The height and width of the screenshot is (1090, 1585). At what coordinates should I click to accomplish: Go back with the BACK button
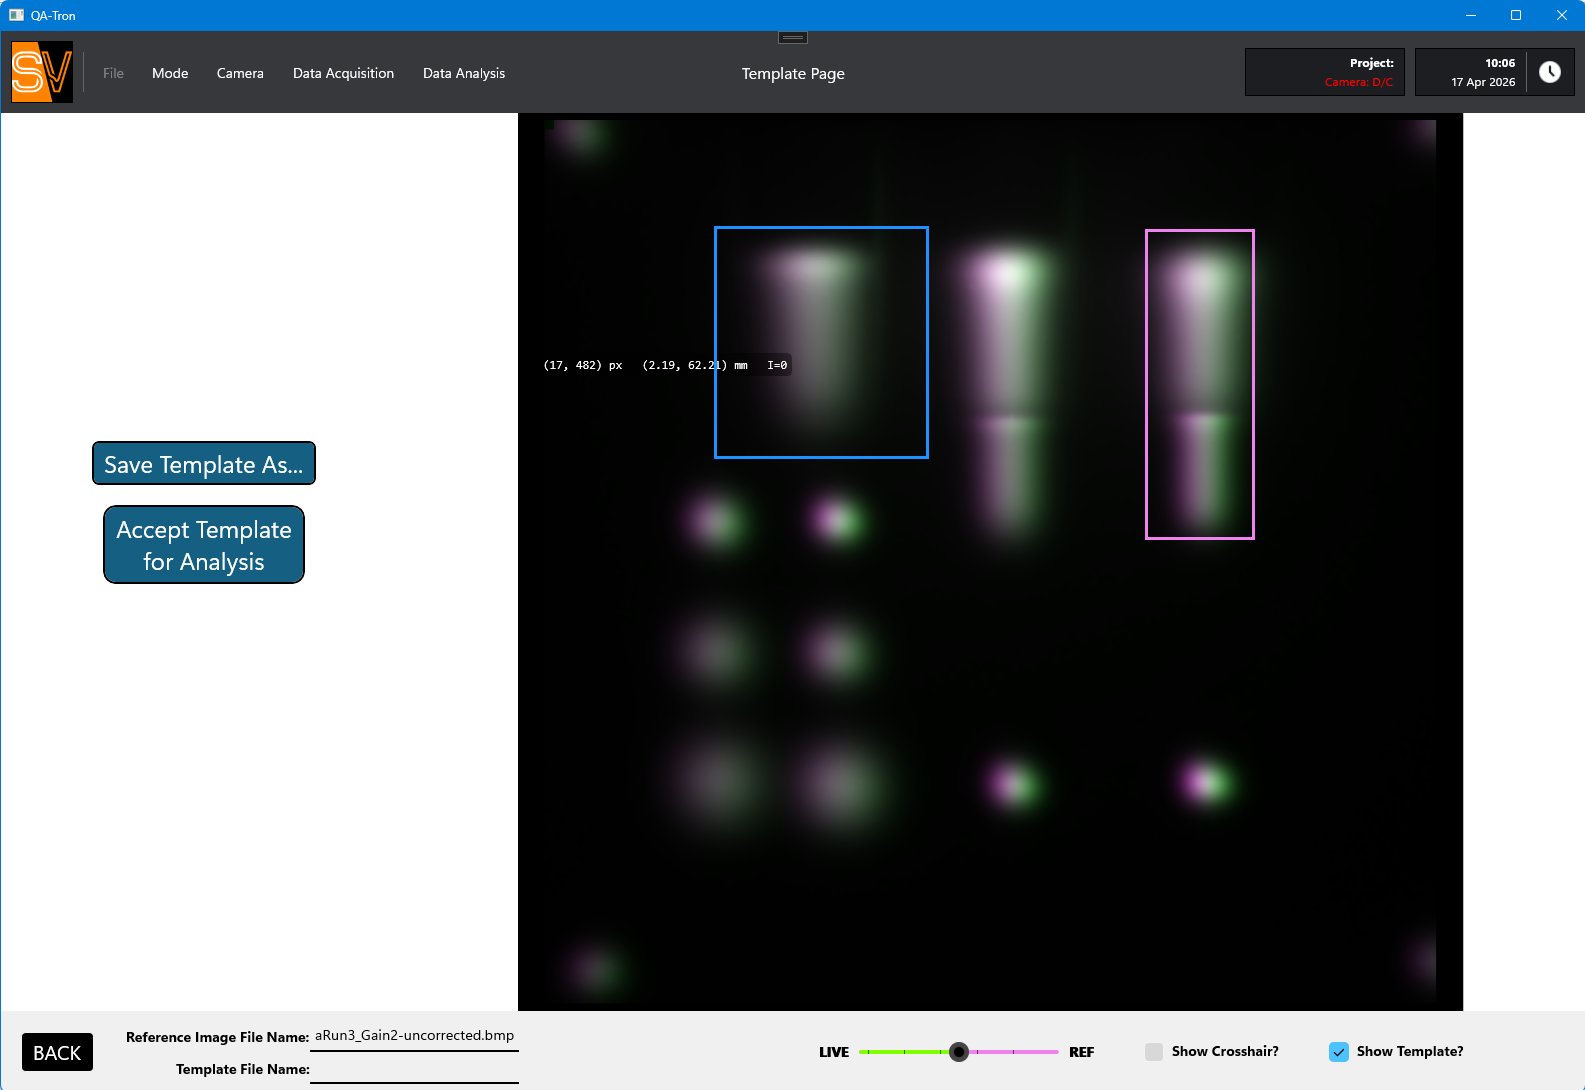click(x=57, y=1052)
